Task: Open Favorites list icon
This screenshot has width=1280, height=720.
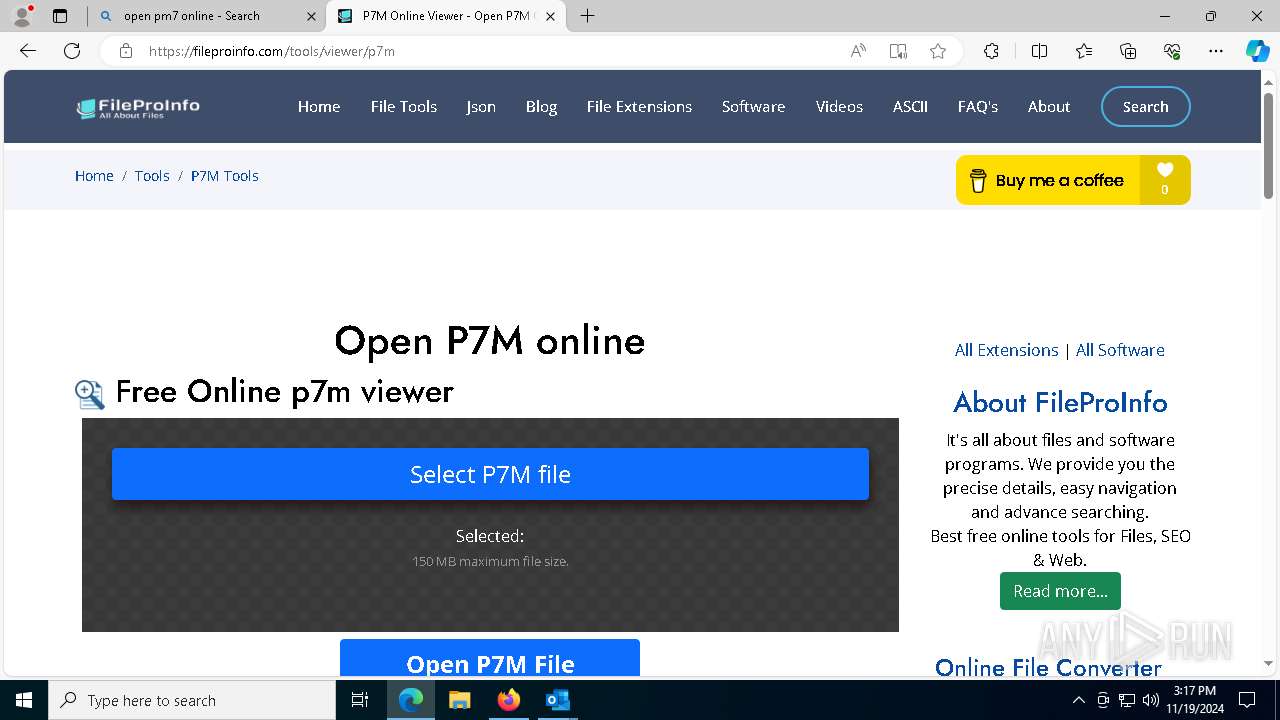Action: 1084,51
